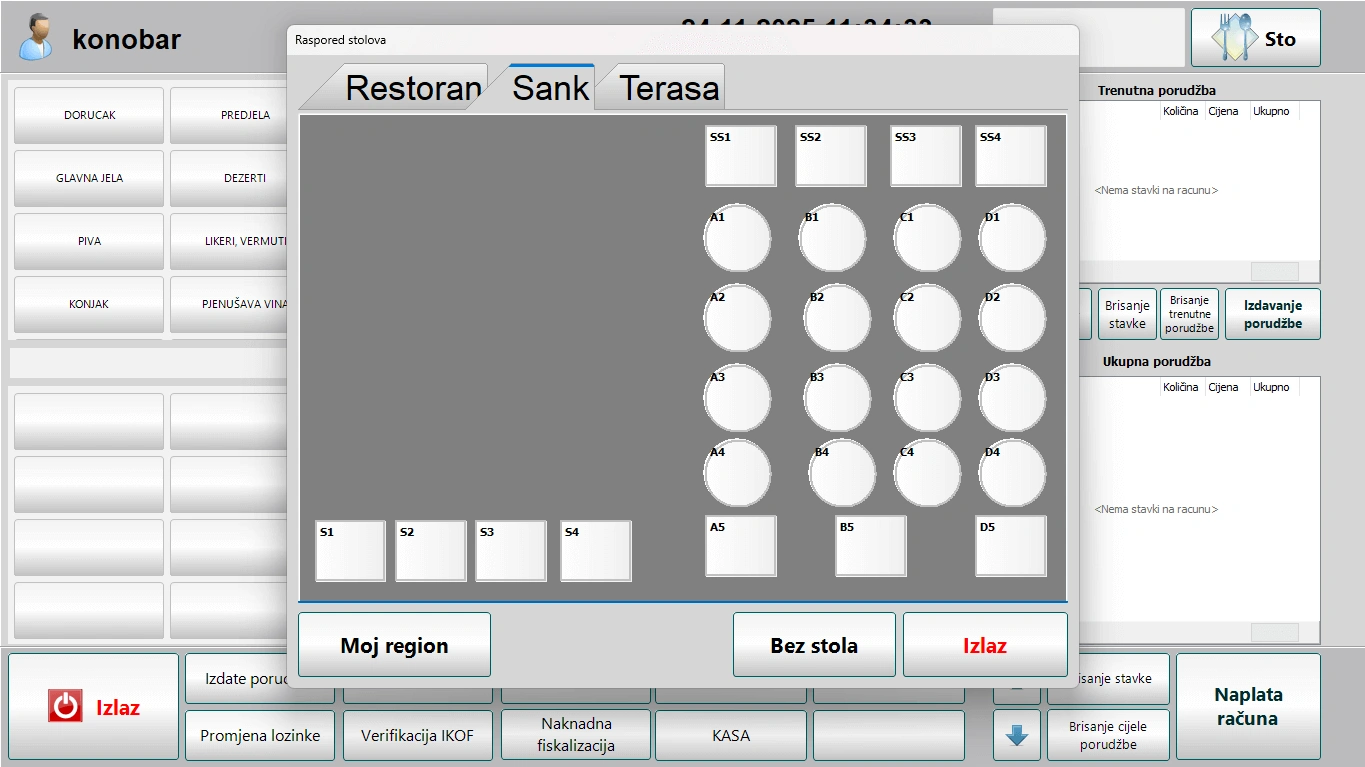The height and width of the screenshot is (767, 1365).
Task: Select square bar seat S4
Action: (x=596, y=551)
